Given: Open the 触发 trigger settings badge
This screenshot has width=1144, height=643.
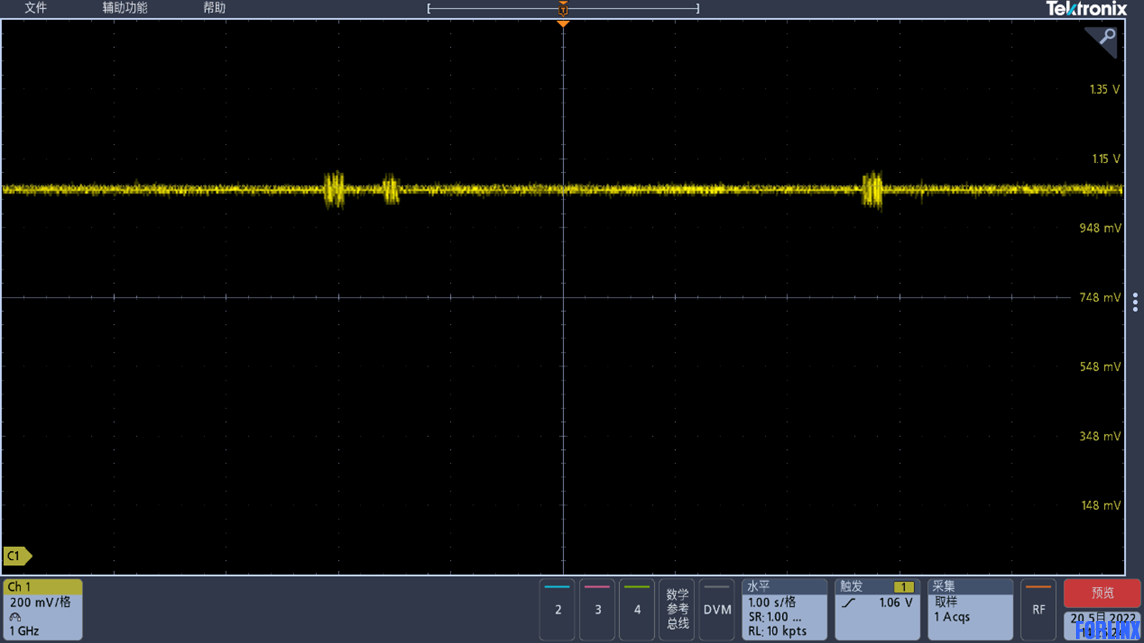Looking at the screenshot, I should 877,609.
